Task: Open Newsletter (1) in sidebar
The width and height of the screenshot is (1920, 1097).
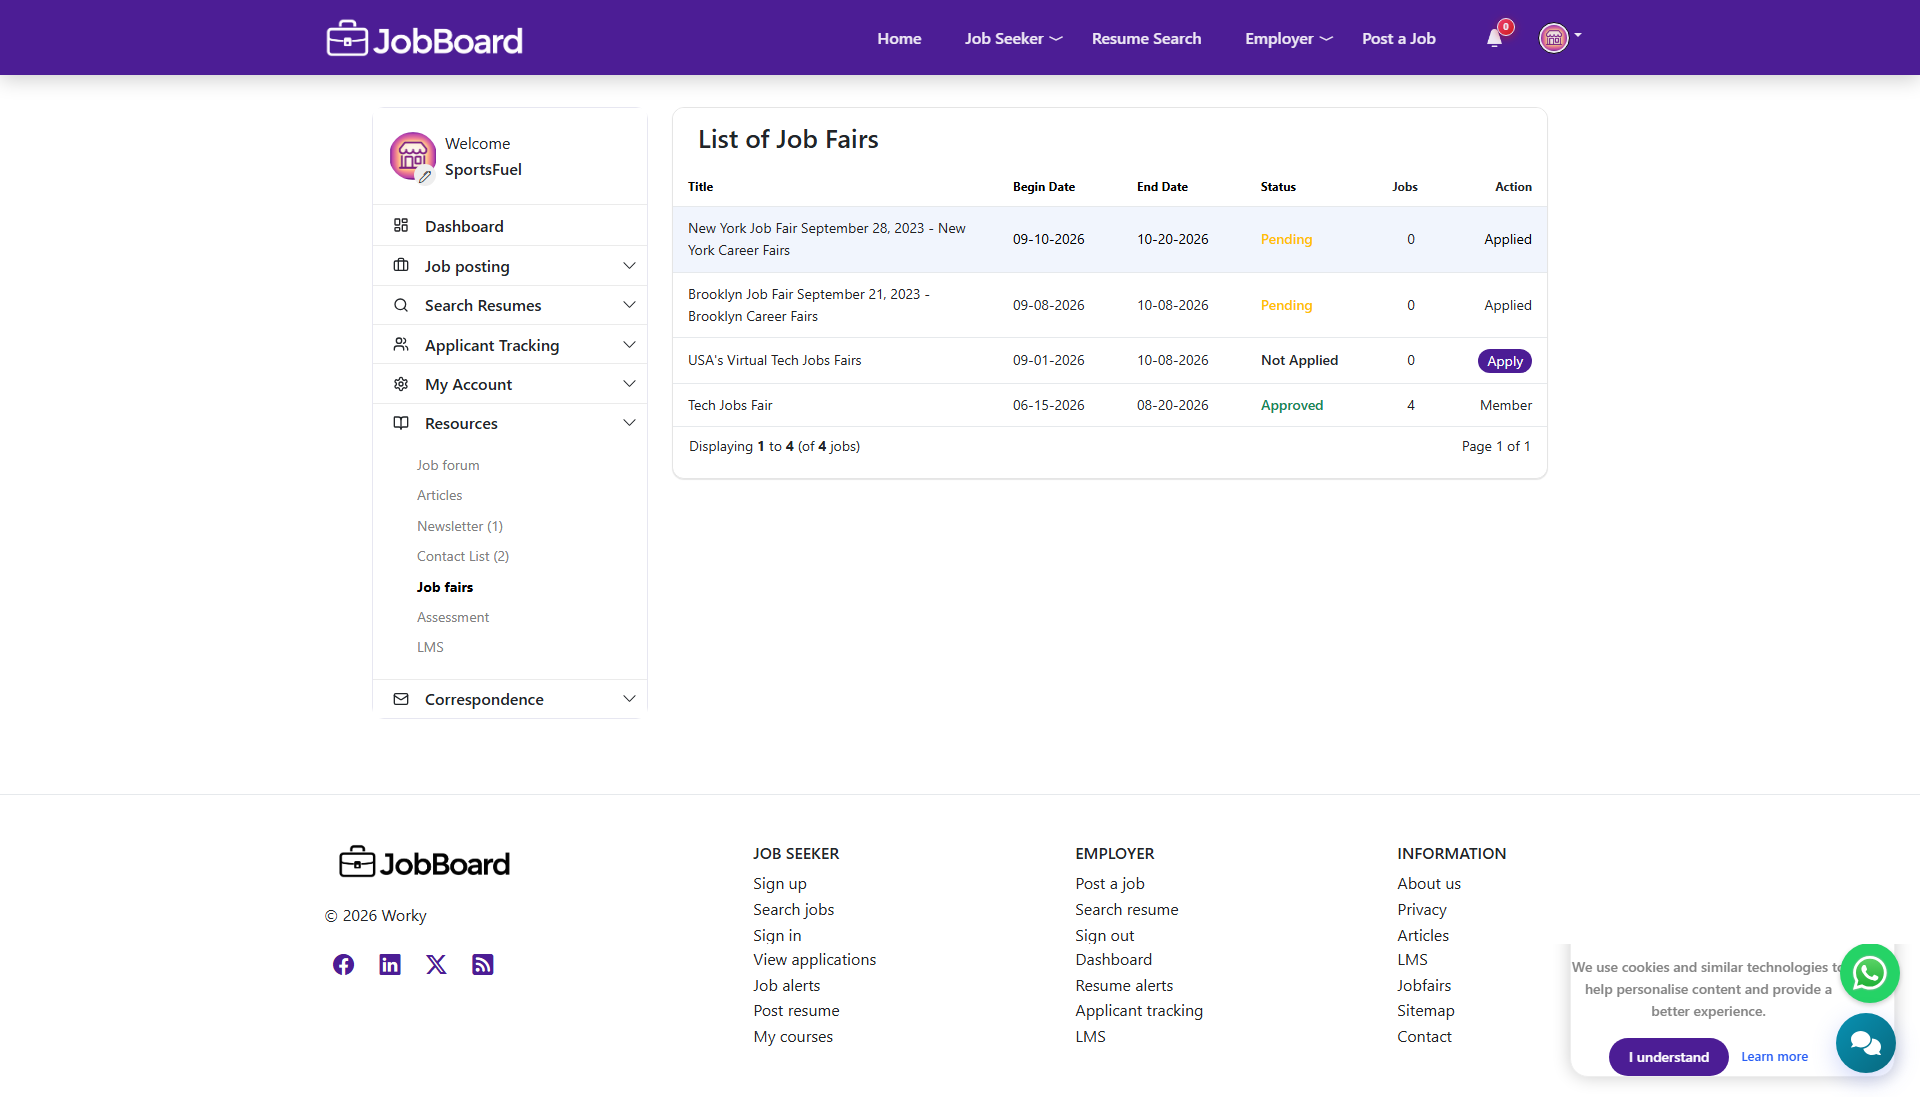Action: [460, 526]
